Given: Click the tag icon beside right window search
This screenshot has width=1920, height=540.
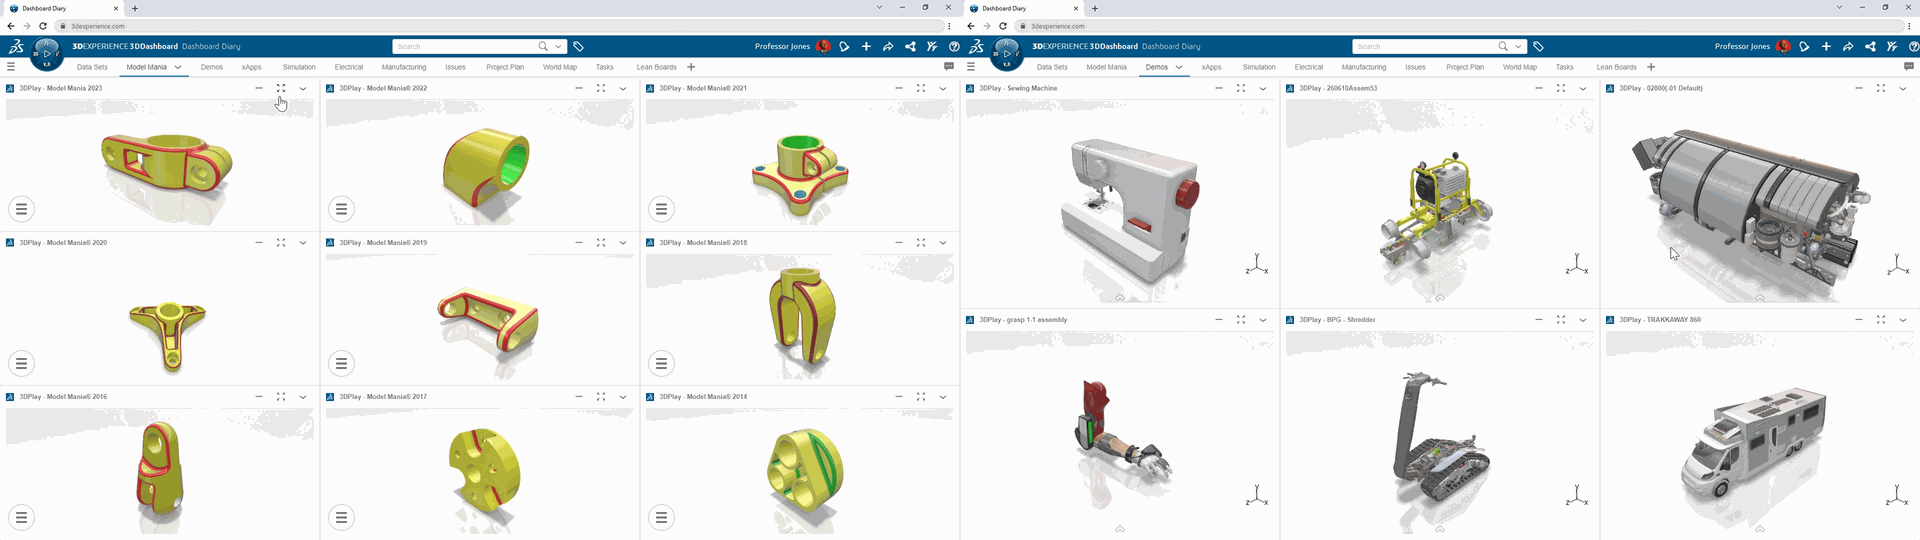Looking at the screenshot, I should point(1538,46).
